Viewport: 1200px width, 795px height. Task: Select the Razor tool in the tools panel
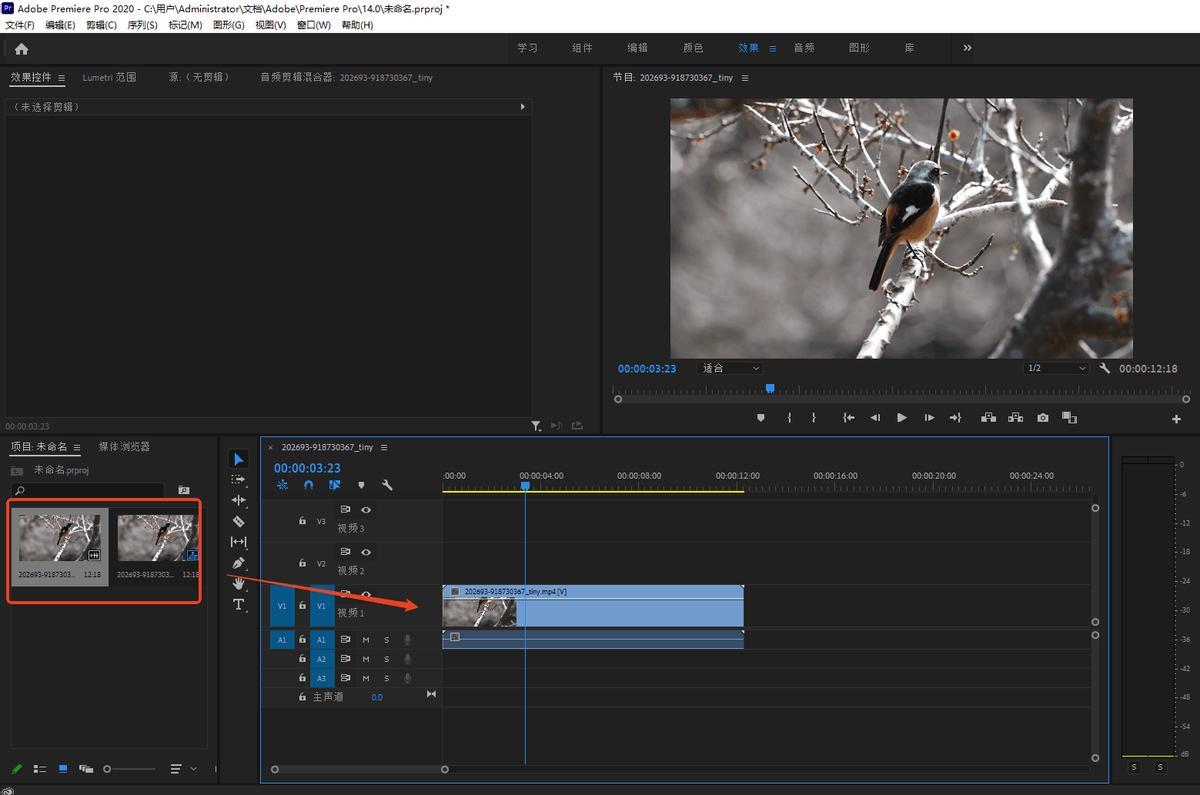click(238, 521)
